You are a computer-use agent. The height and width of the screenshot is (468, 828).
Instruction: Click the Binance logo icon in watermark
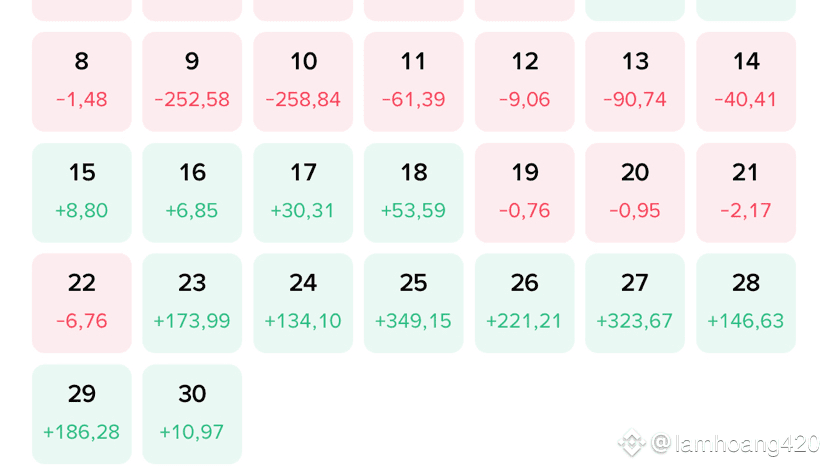pos(632,442)
